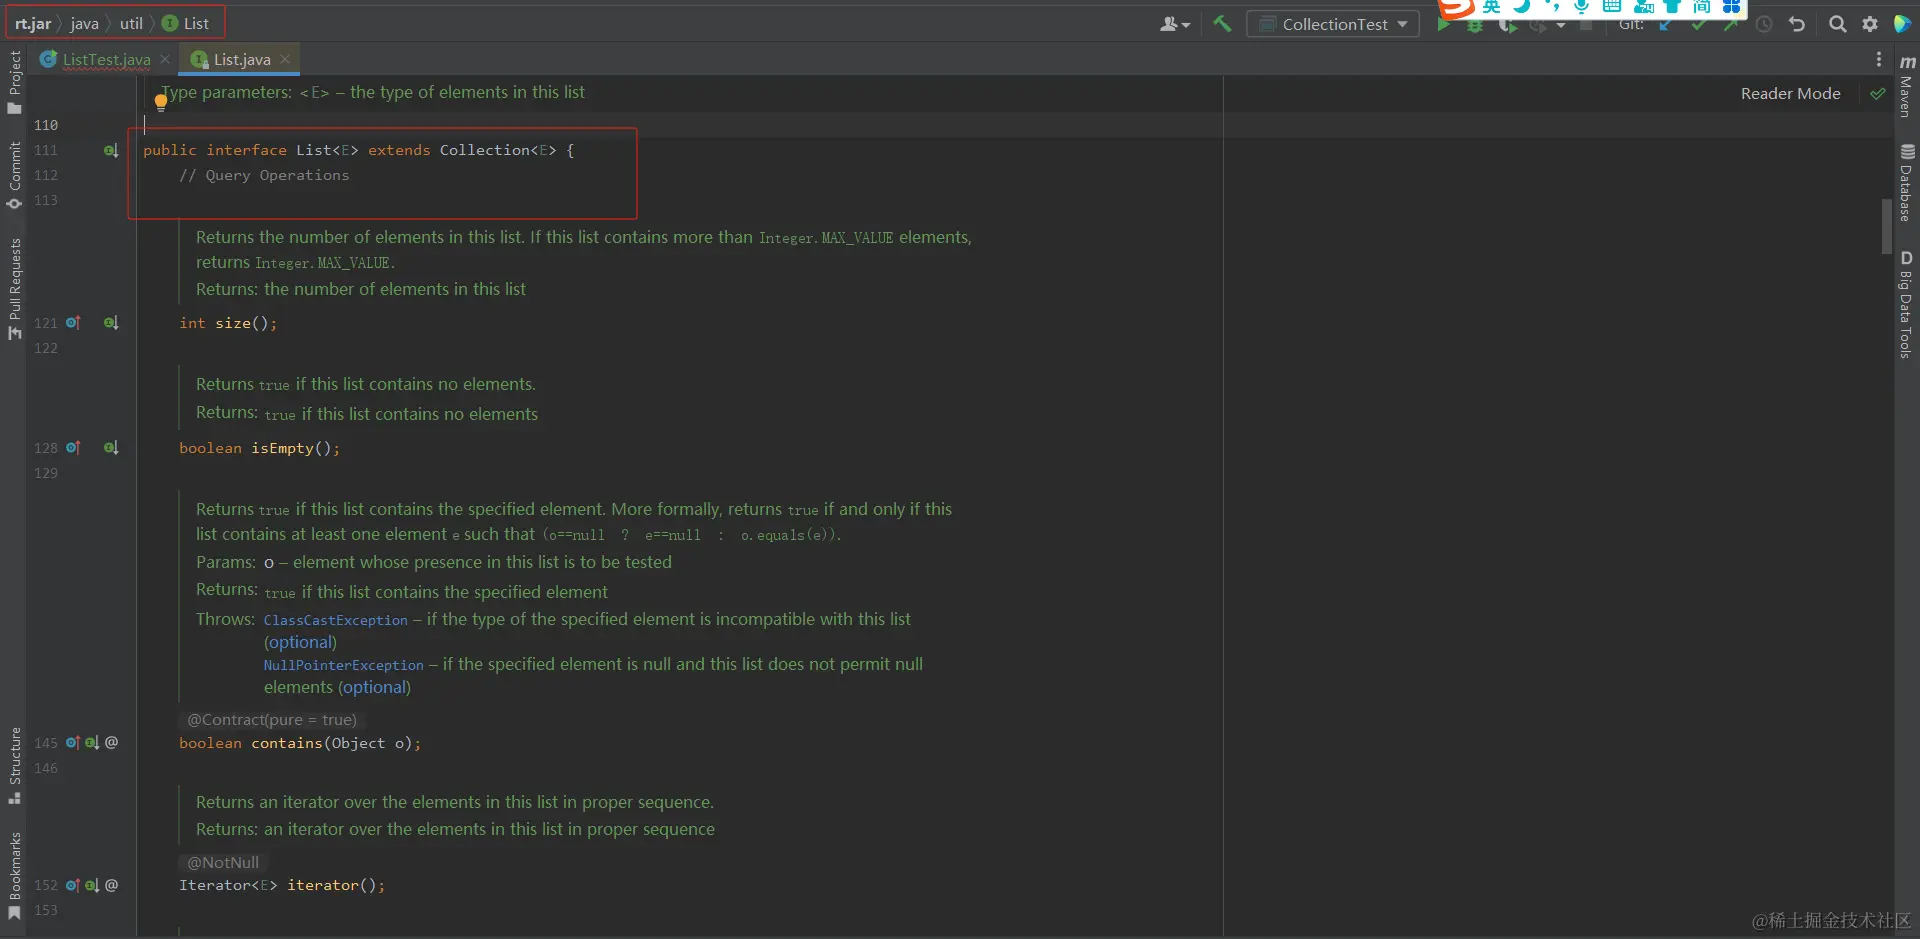Debug CollectionTest with the bug icon
Viewport: 1920px width, 939px height.
tap(1475, 26)
